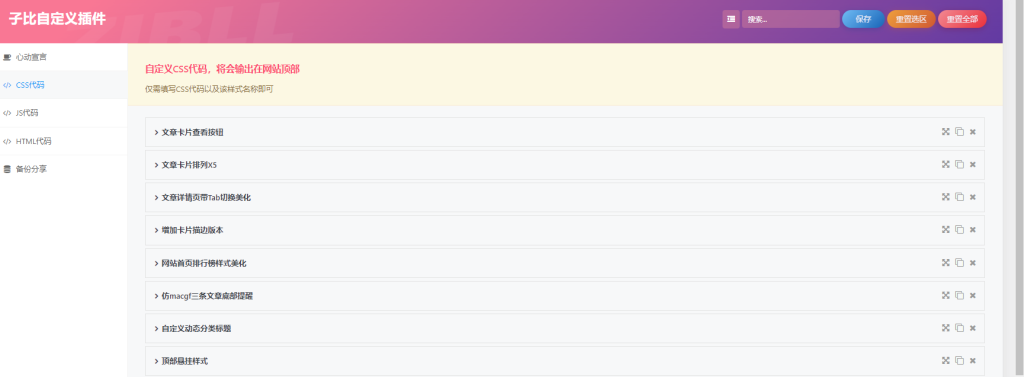Expand 网站首页排行榜样式美化 panel
The width and height of the screenshot is (1024, 377).
[564, 263]
